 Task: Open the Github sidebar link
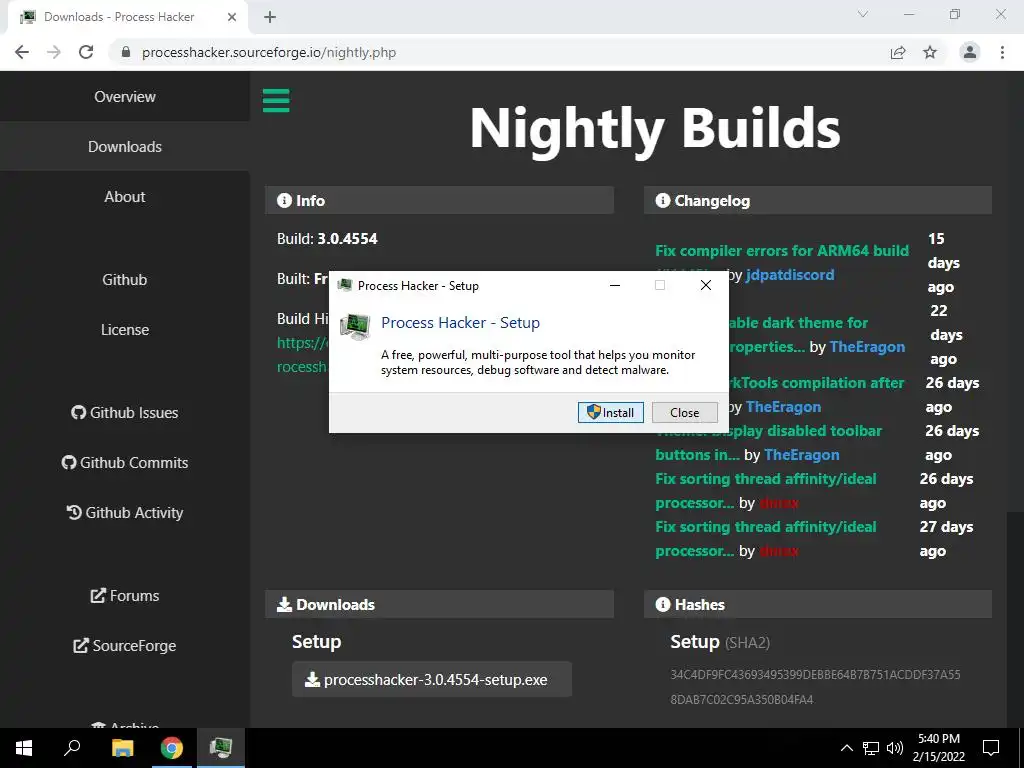click(x=125, y=280)
